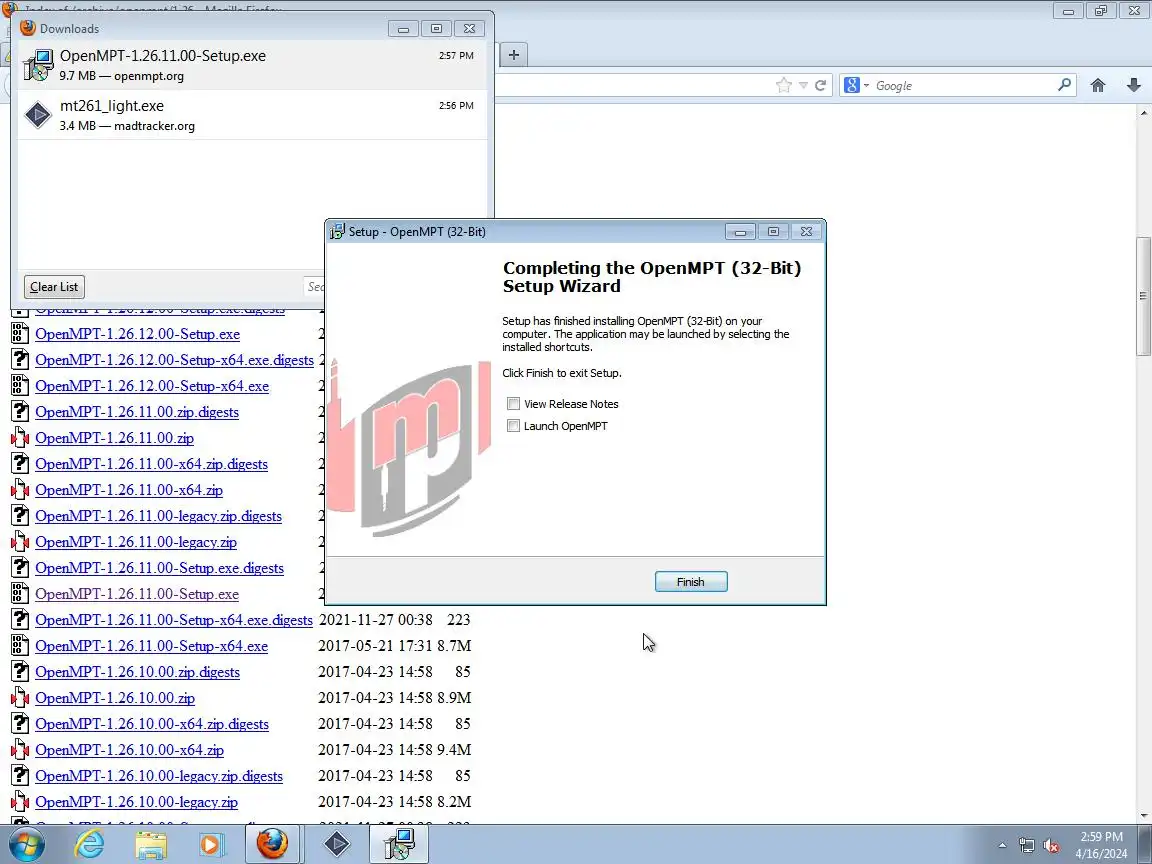
Task: Click the OpenMPT setup download file icon
Action: 37,65
